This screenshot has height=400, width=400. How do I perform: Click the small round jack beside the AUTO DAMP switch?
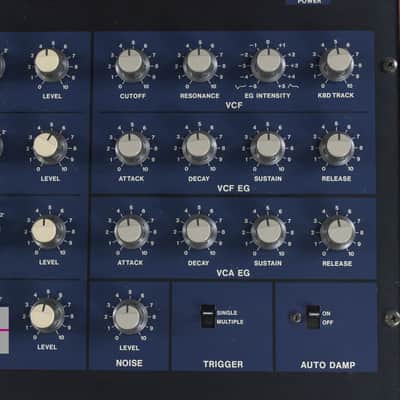point(296,317)
